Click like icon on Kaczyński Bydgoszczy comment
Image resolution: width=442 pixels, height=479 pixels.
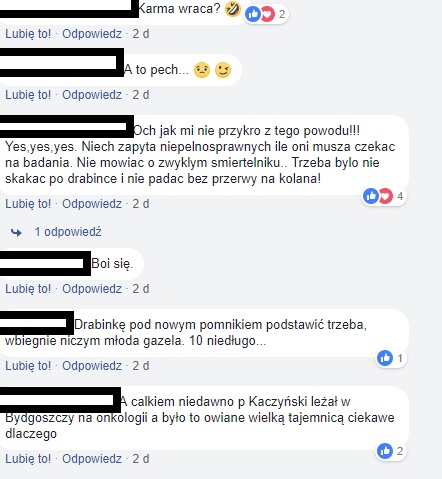(385, 451)
